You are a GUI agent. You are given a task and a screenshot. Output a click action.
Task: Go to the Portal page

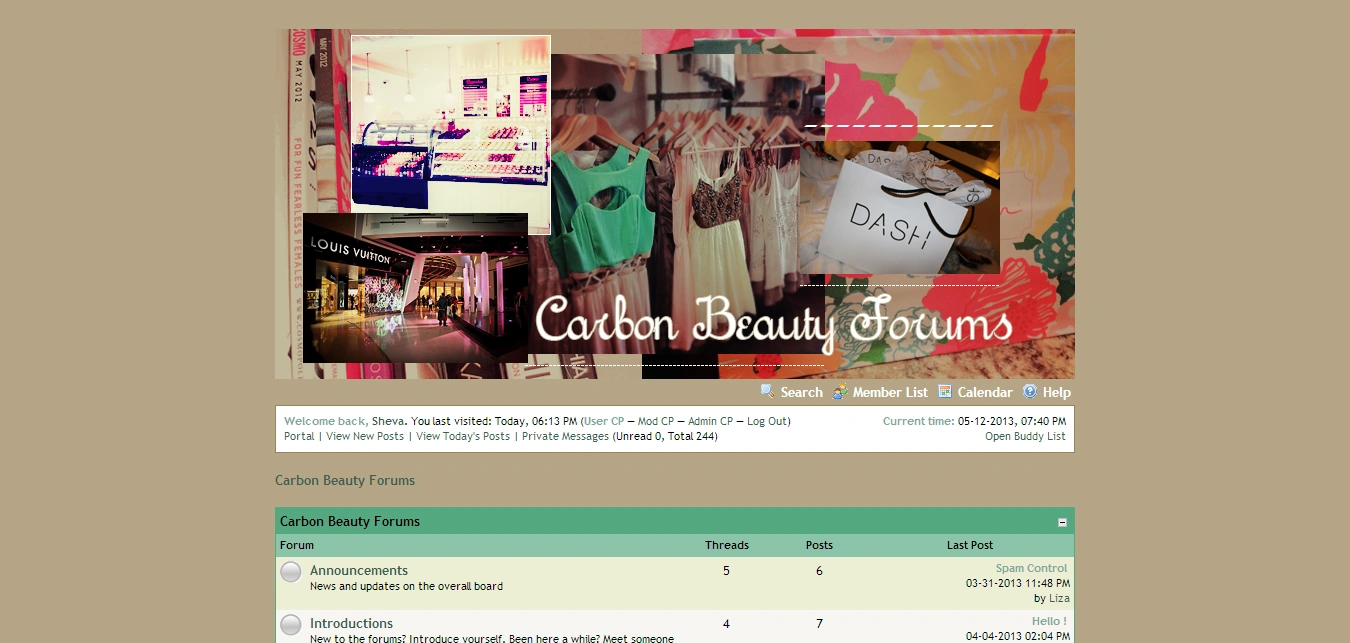tap(299, 436)
